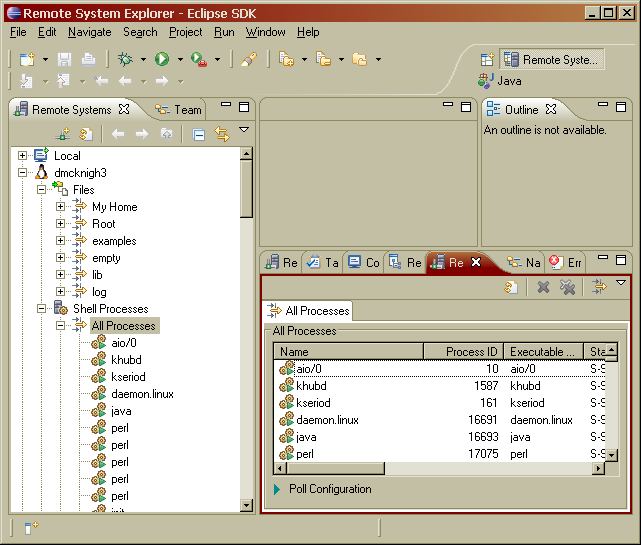Click the status bar fast view icon
641x545 pixels.
[x=31, y=527]
